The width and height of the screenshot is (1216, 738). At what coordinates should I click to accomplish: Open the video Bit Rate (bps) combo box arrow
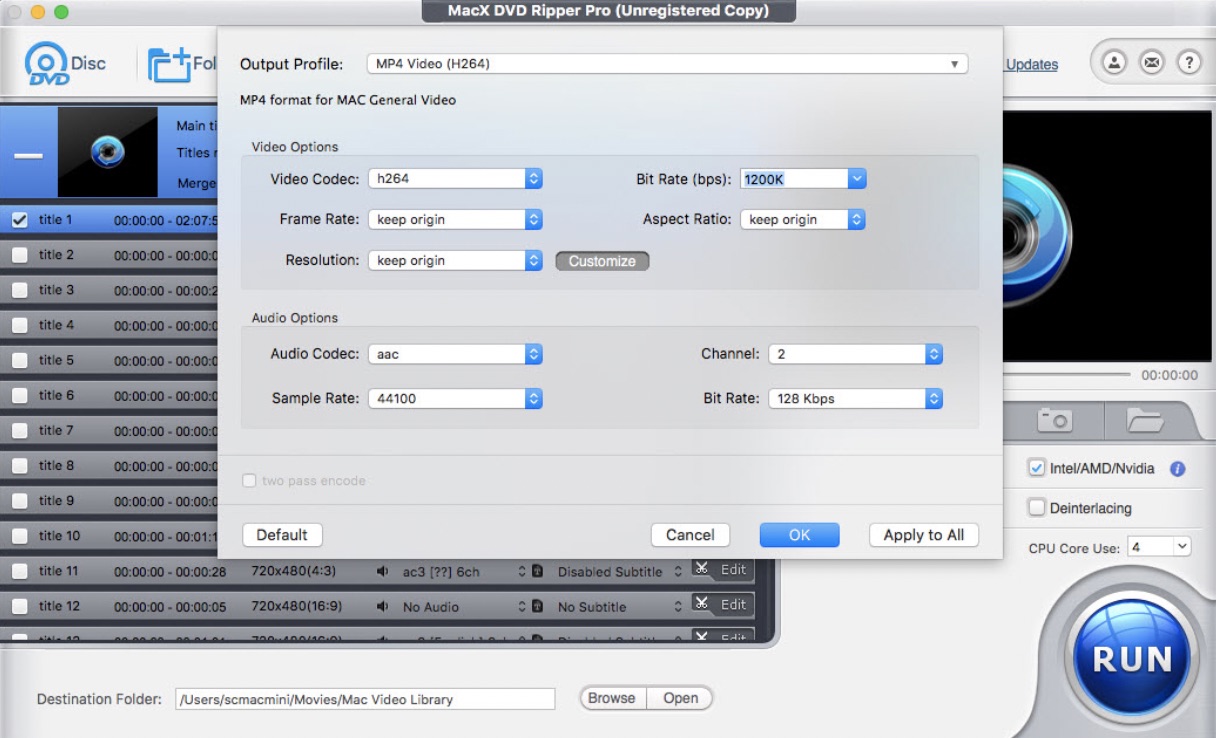click(857, 179)
